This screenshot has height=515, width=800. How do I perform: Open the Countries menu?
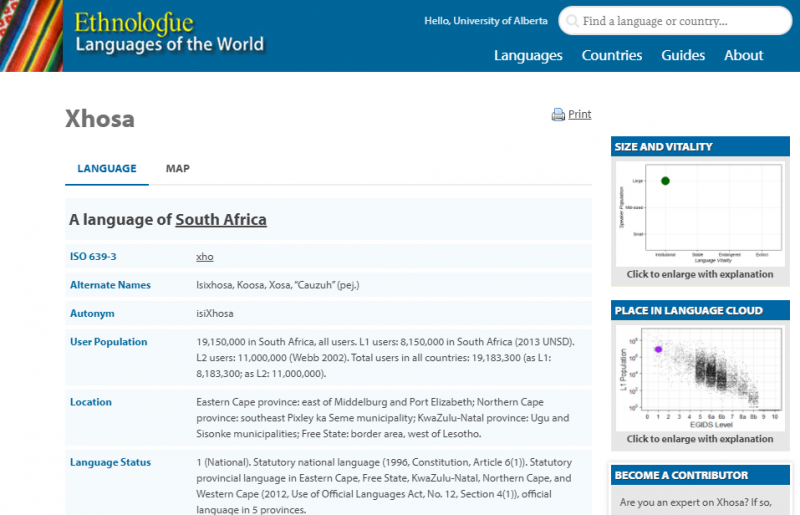pyautogui.click(x=612, y=55)
